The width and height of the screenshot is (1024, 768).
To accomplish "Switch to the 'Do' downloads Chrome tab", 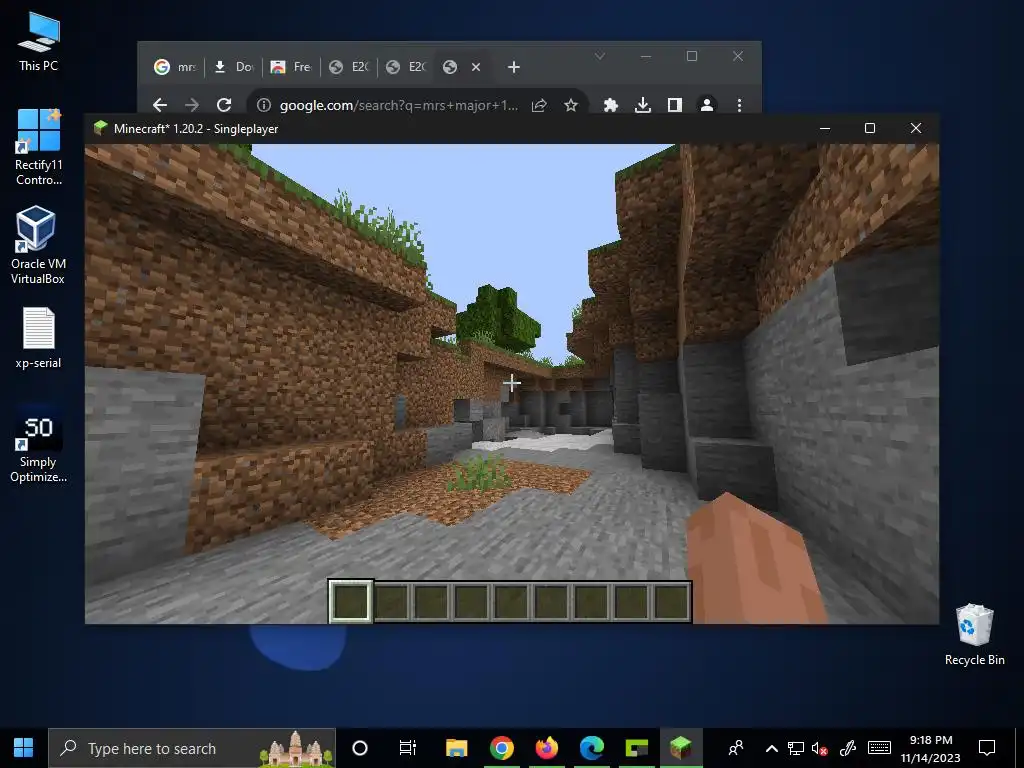I will click(234, 67).
